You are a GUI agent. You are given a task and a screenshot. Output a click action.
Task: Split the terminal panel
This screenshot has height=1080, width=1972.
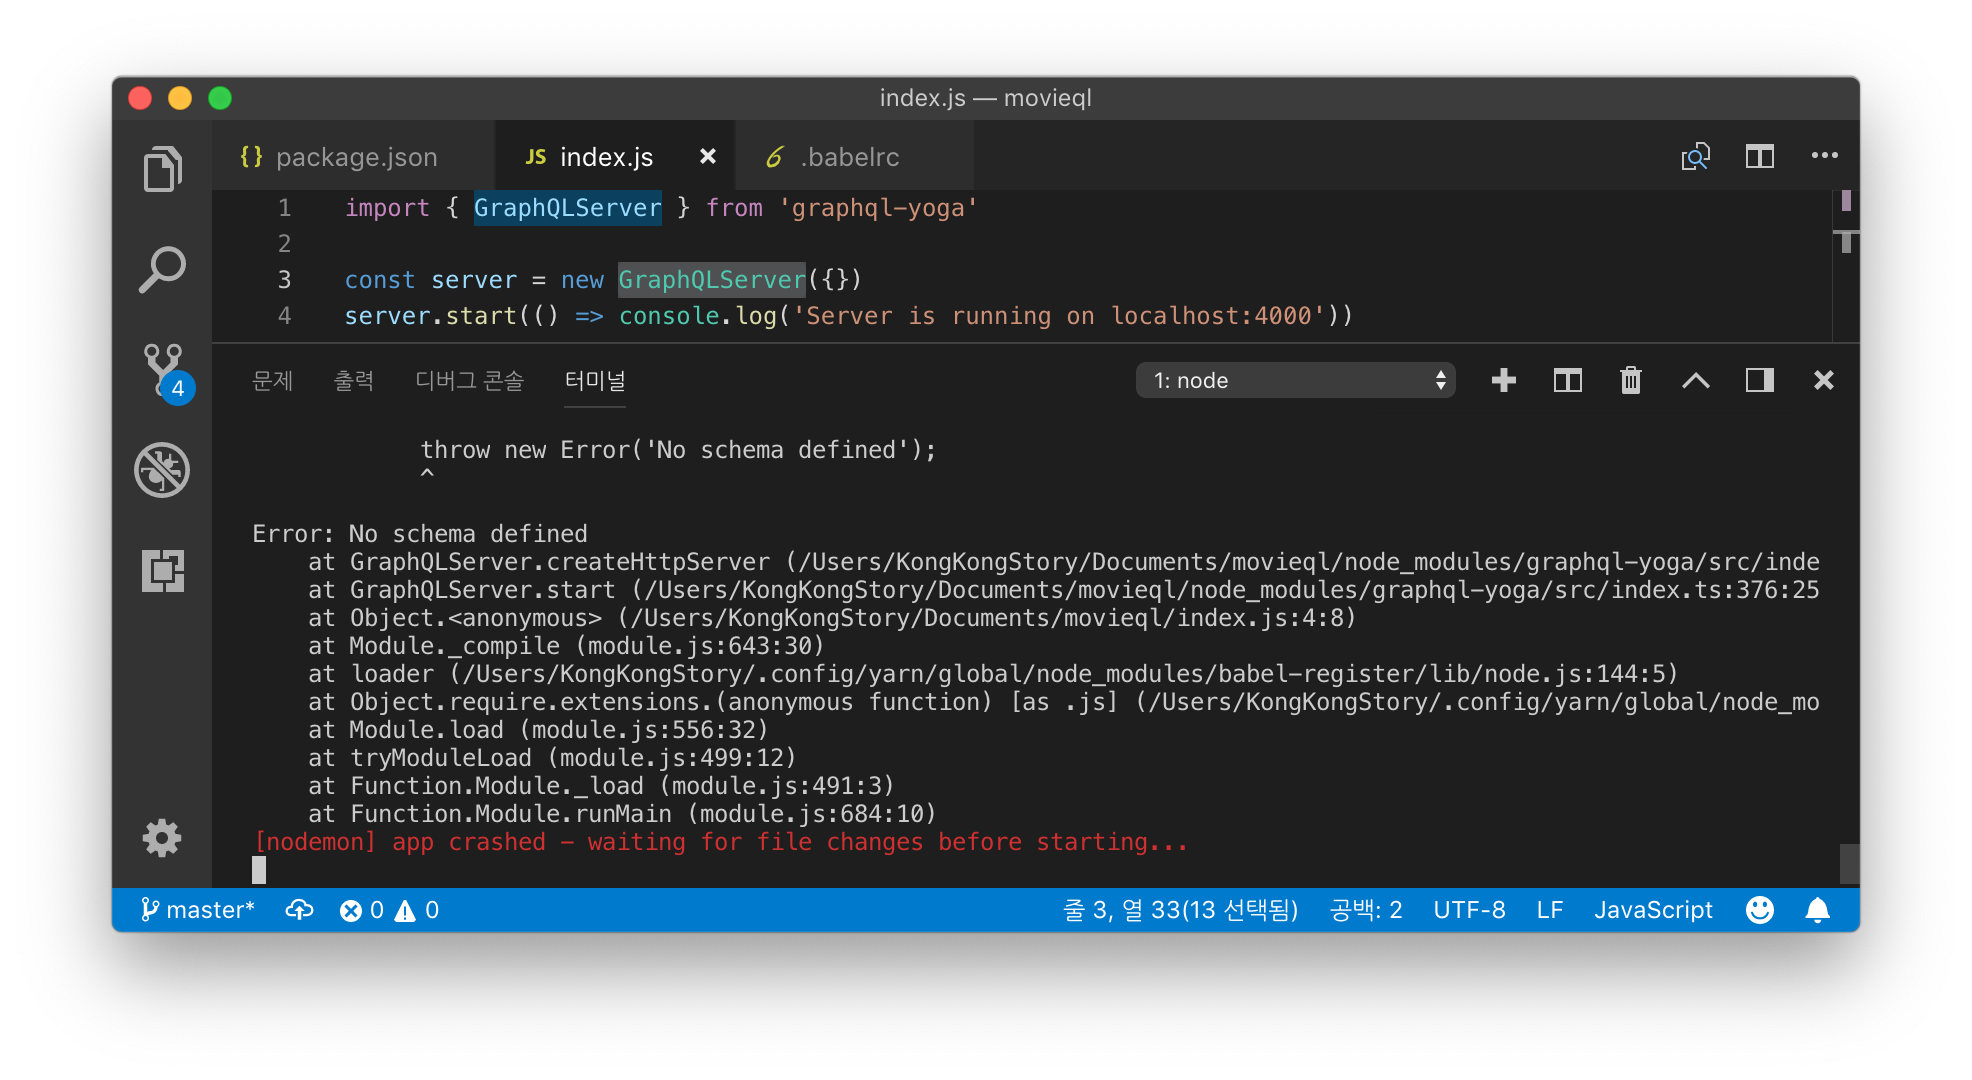pyautogui.click(x=1567, y=380)
